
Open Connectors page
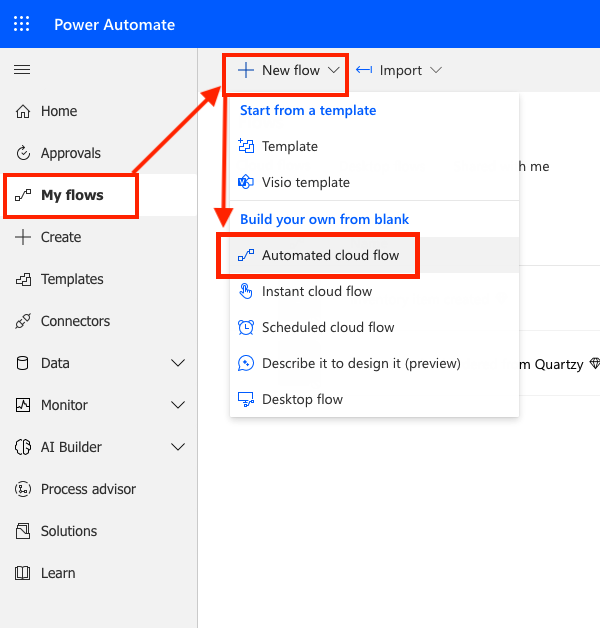(x=99, y=321)
